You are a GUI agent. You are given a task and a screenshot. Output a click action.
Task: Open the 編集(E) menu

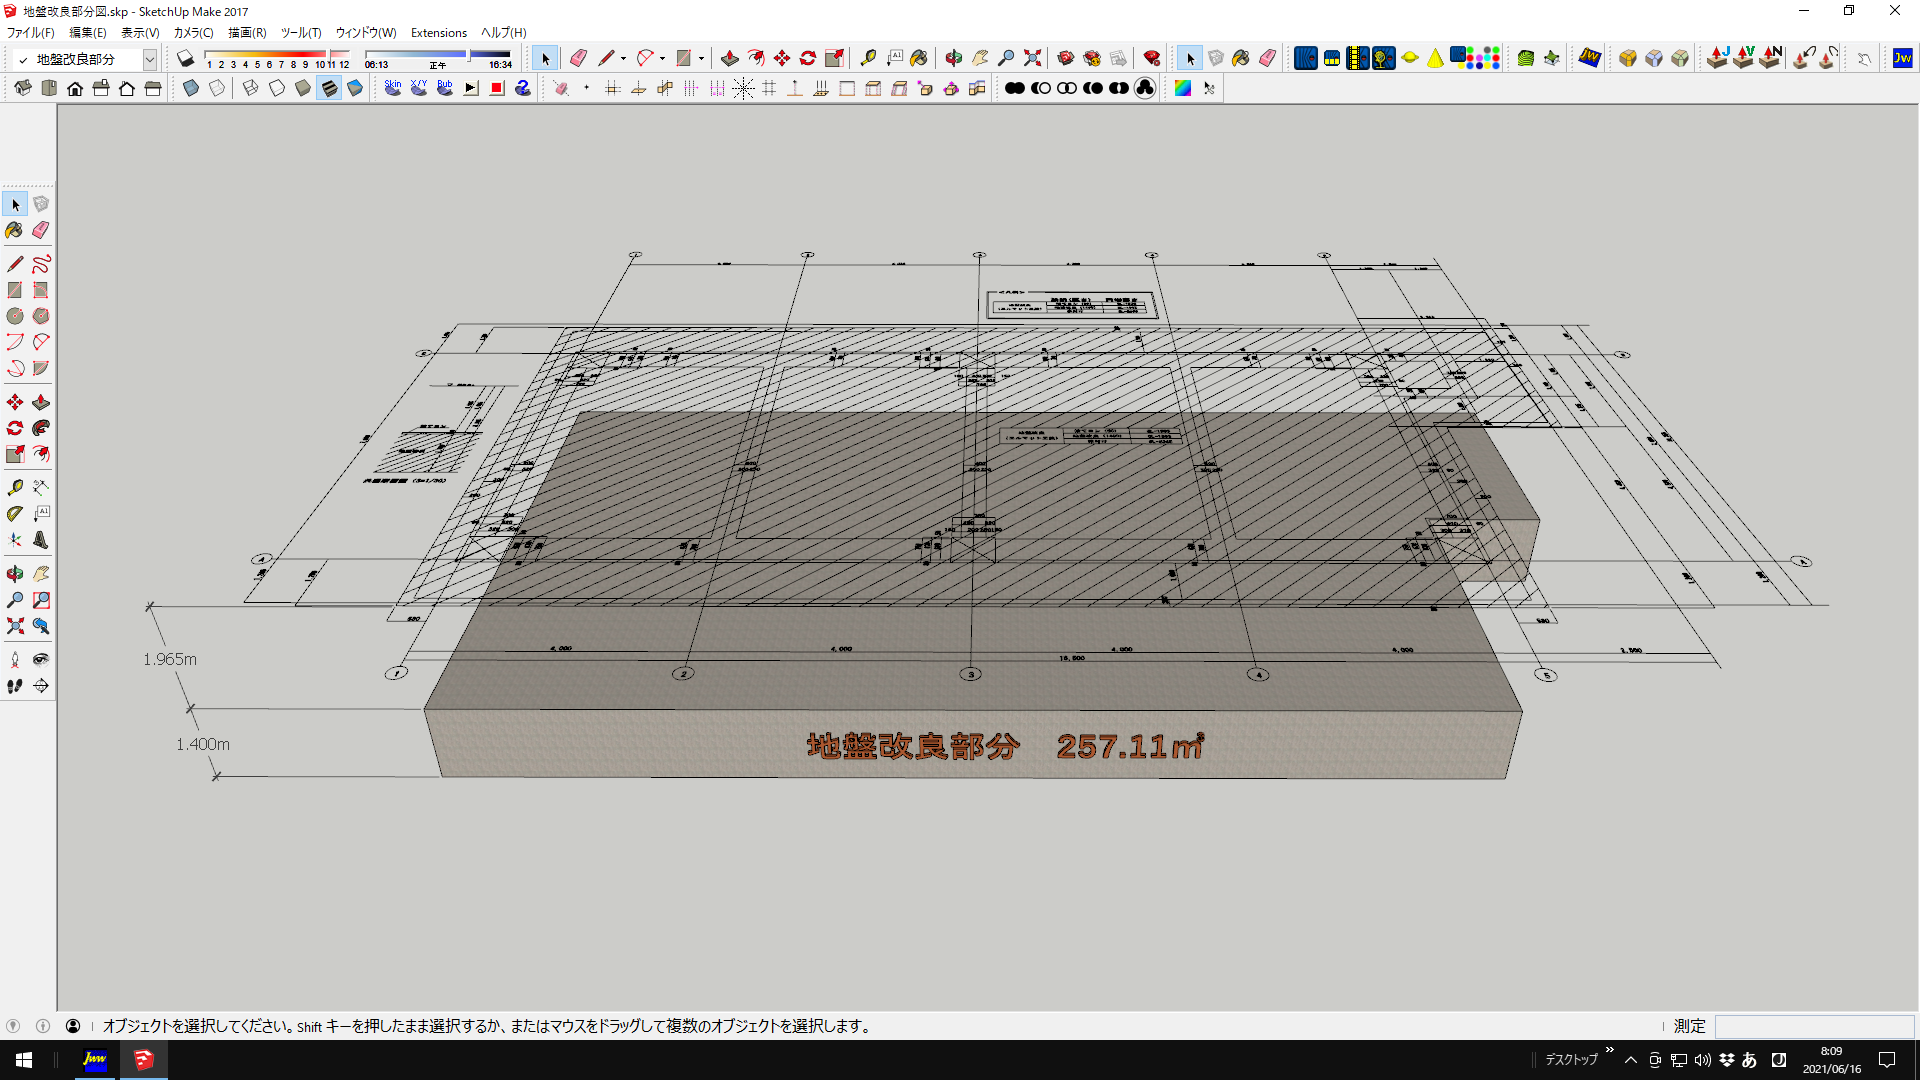[88, 33]
